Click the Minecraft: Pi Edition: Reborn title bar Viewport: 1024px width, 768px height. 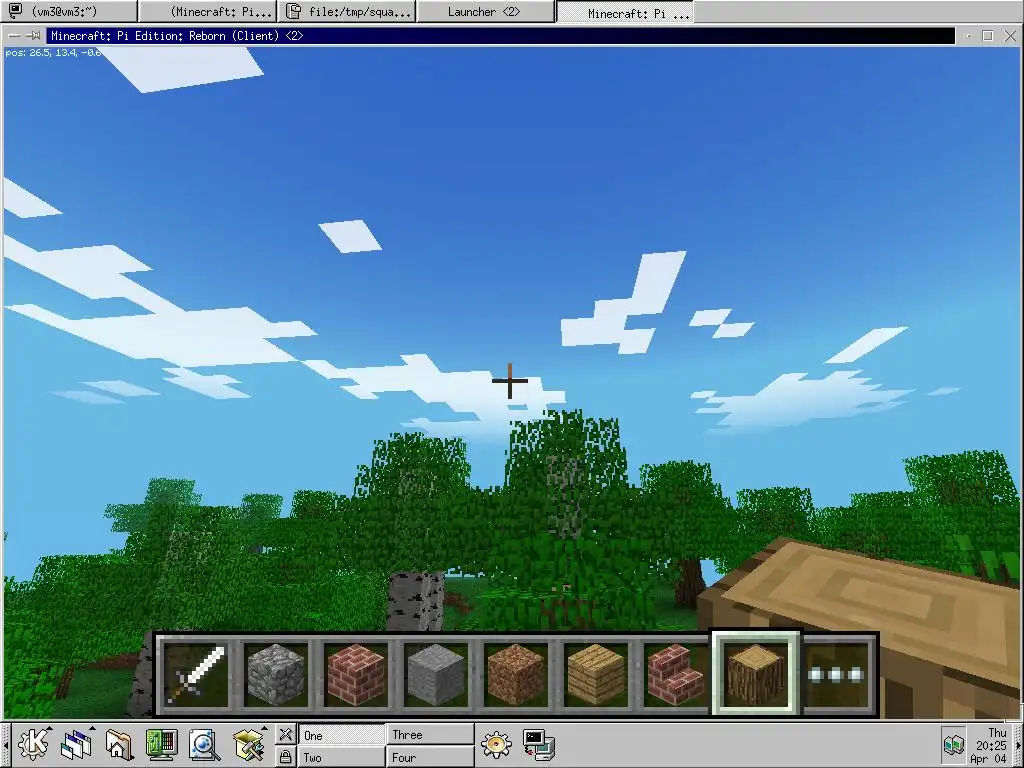[x=500, y=35]
